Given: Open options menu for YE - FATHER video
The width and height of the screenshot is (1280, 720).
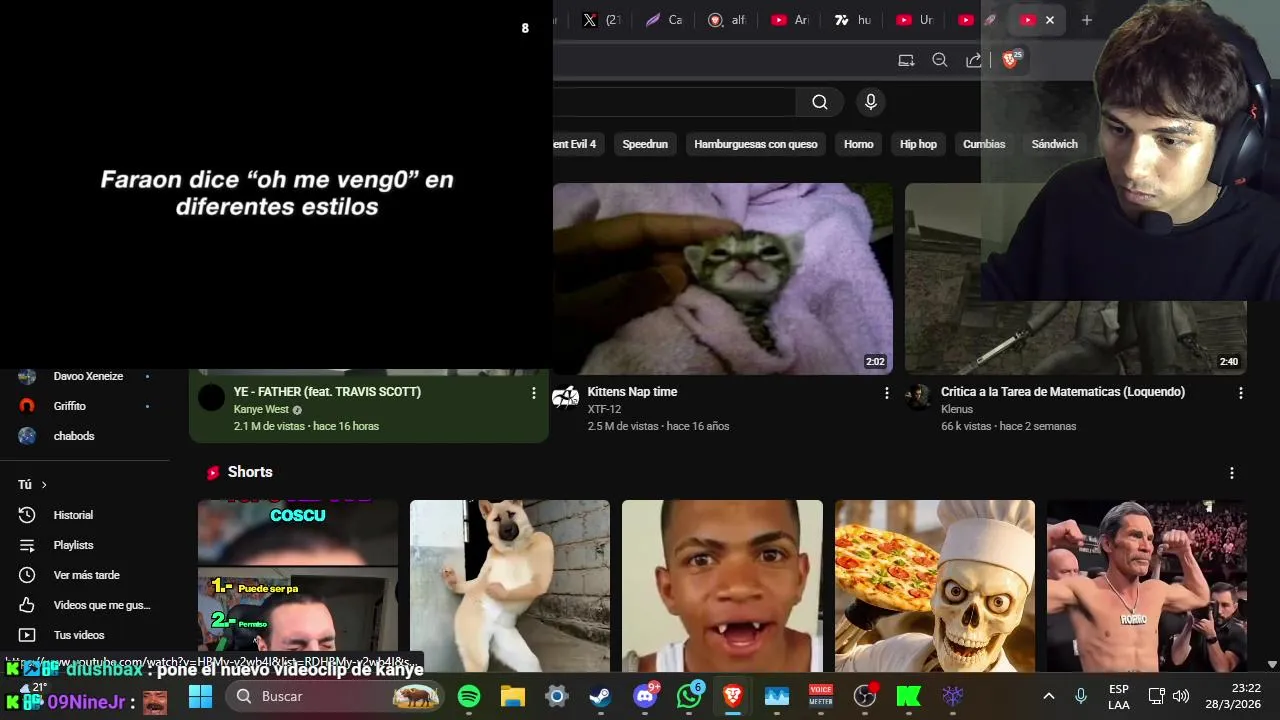Looking at the screenshot, I should [533, 393].
